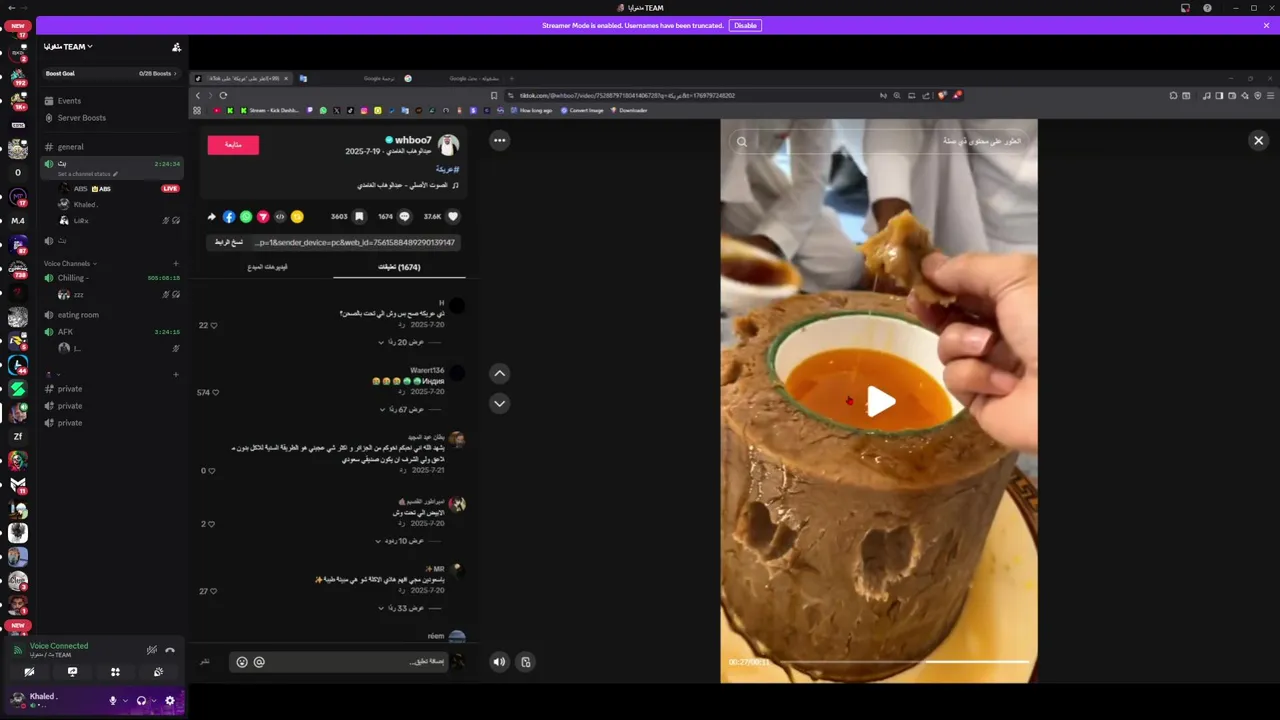Go to previous video with up chevron
This screenshot has width=1280, height=720.
click(x=500, y=373)
